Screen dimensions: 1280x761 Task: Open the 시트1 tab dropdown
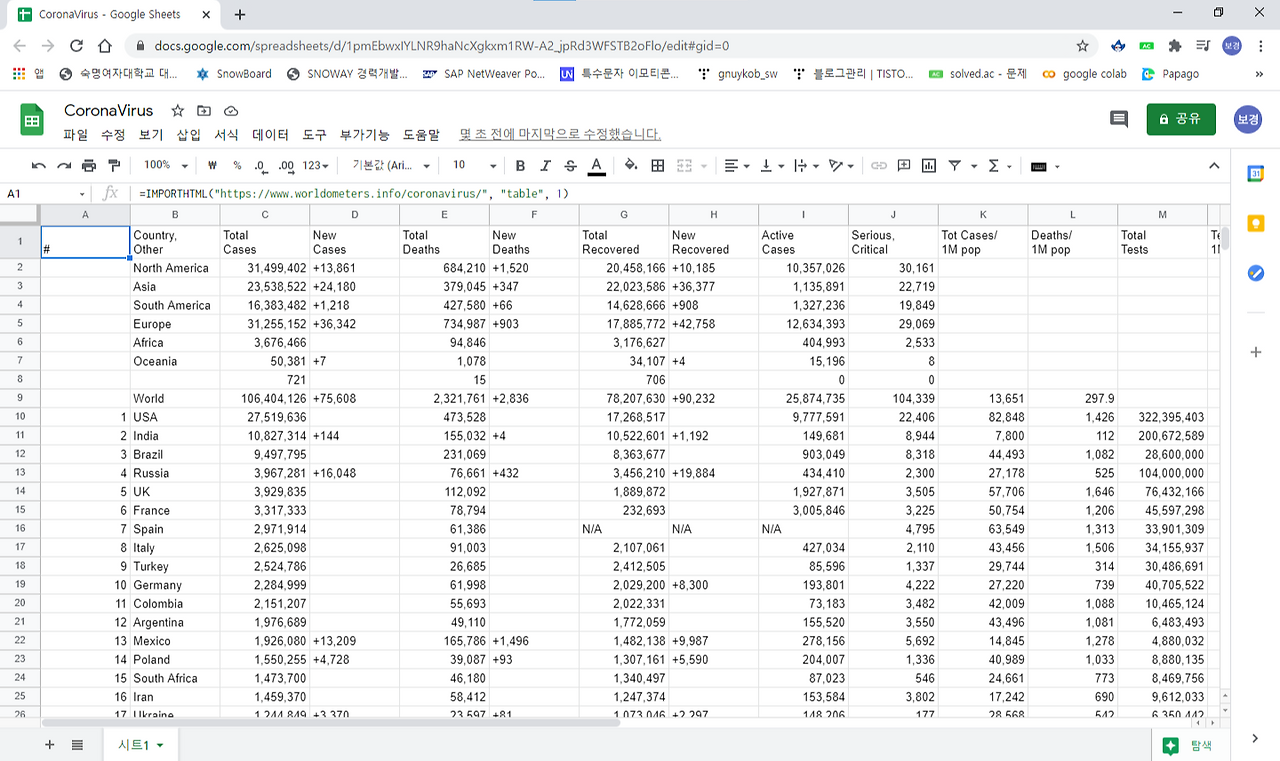tap(159, 745)
